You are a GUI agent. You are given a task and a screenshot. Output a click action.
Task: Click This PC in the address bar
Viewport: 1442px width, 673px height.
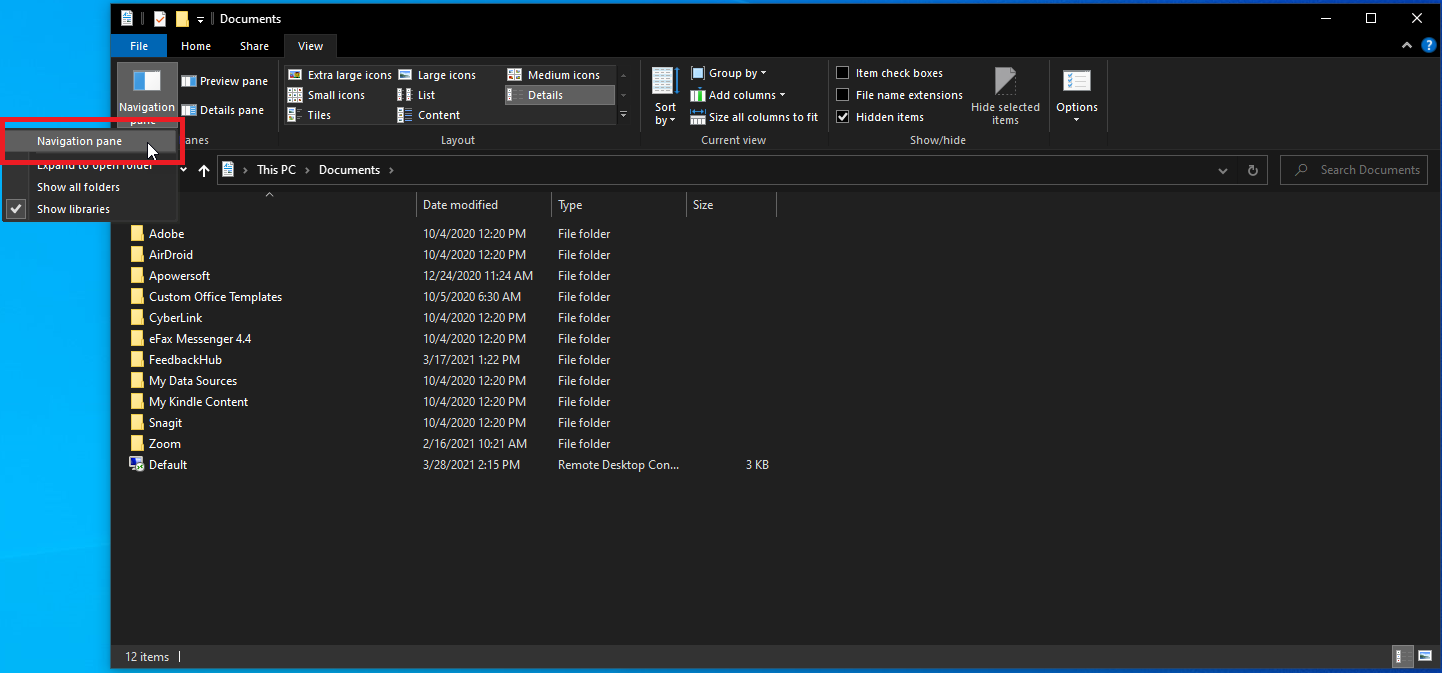(276, 170)
